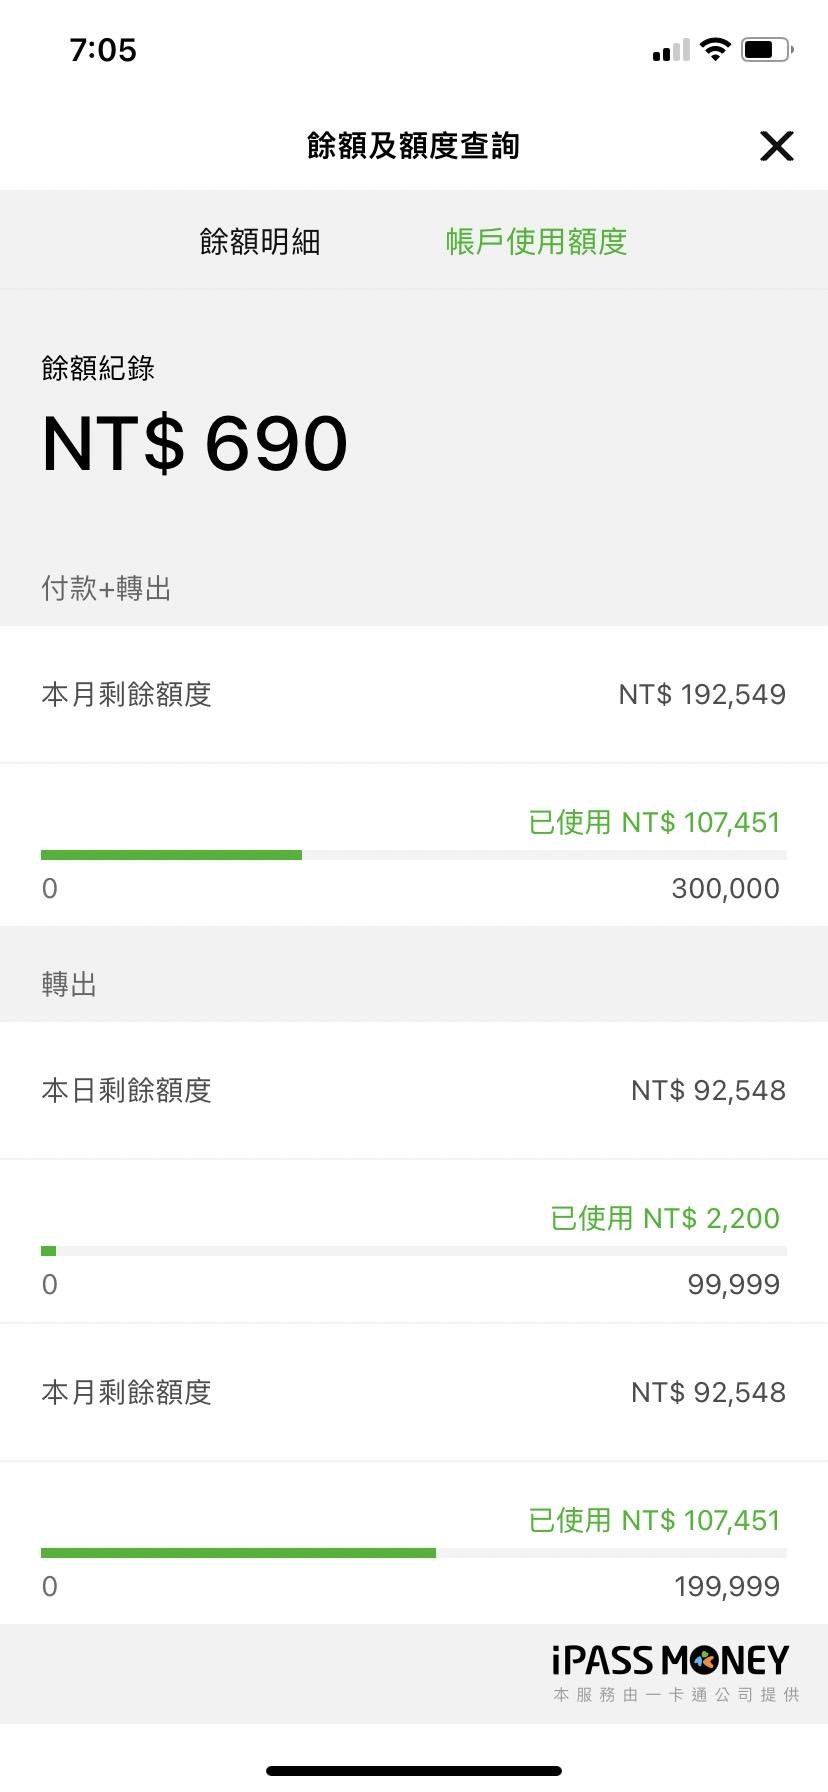This screenshot has height=1792, width=828.
Task: Tap the cellular signal bars icon
Action: 671,51
